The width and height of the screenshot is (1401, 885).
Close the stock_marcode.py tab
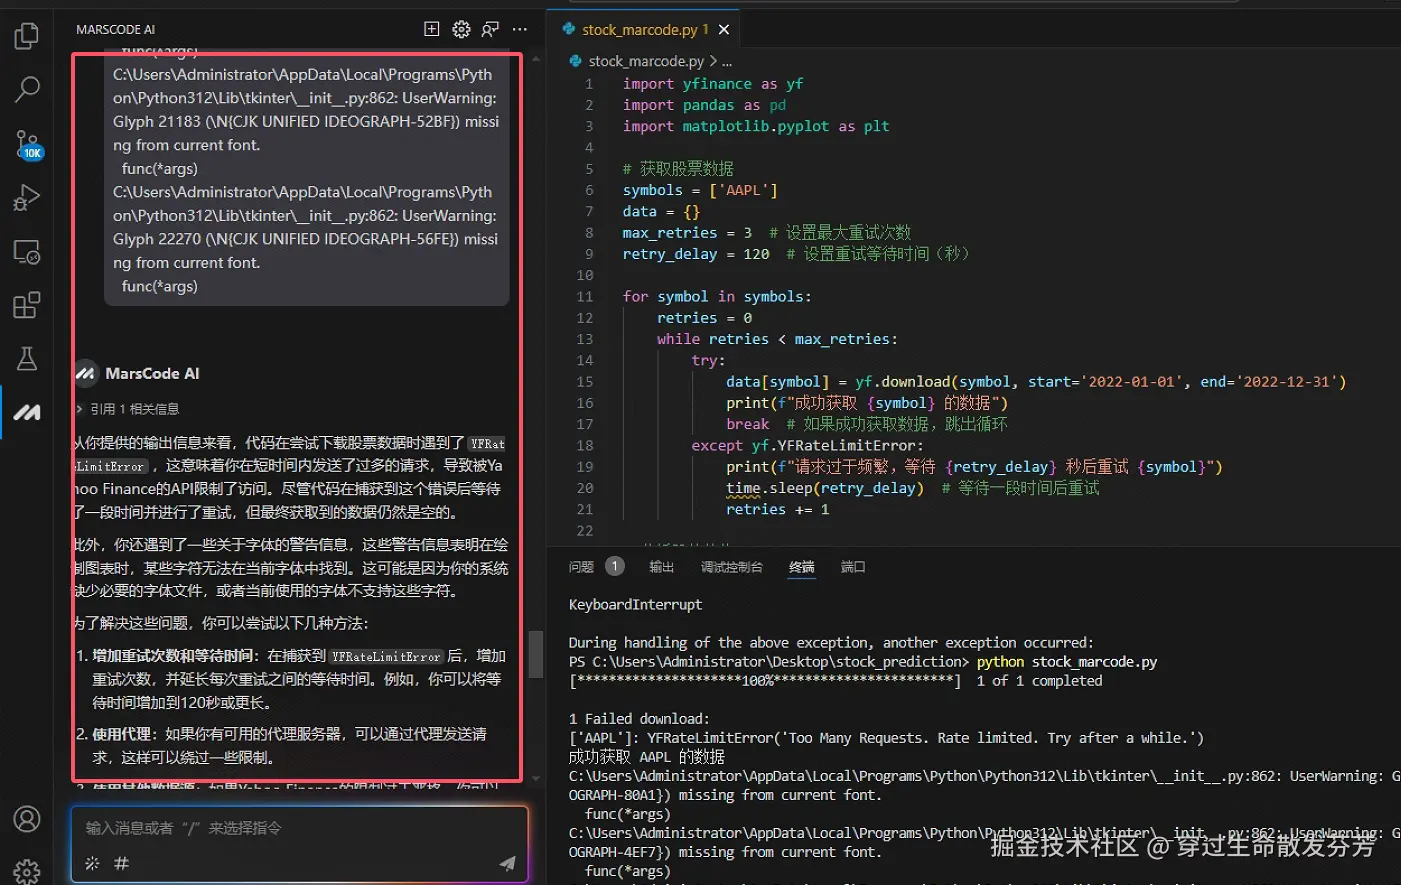(724, 30)
